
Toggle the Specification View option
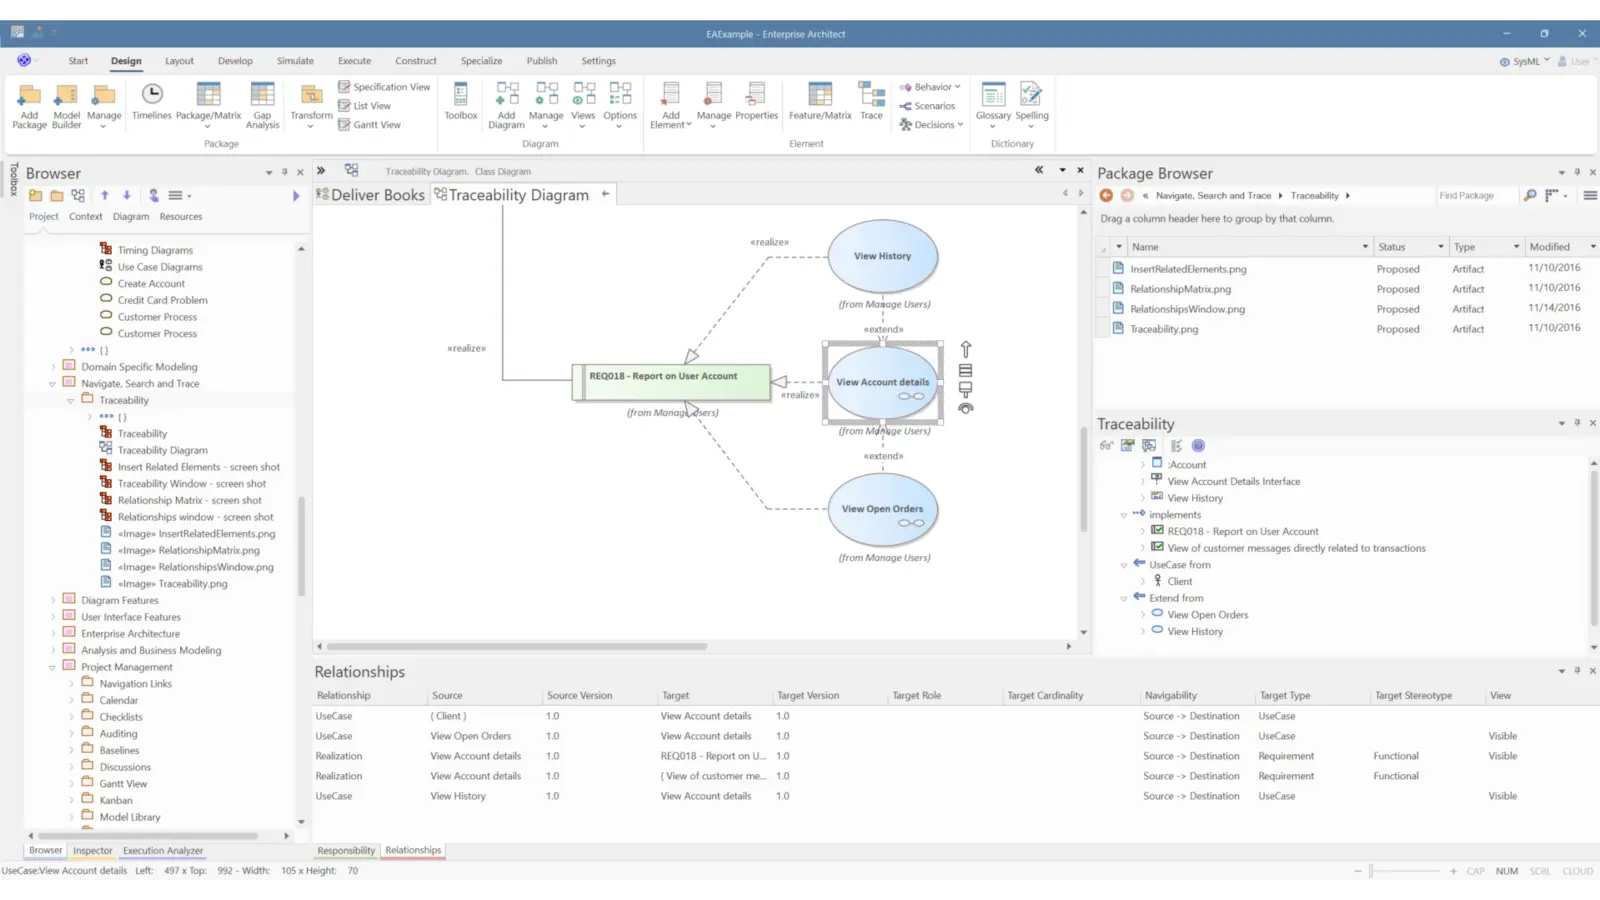[384, 86]
